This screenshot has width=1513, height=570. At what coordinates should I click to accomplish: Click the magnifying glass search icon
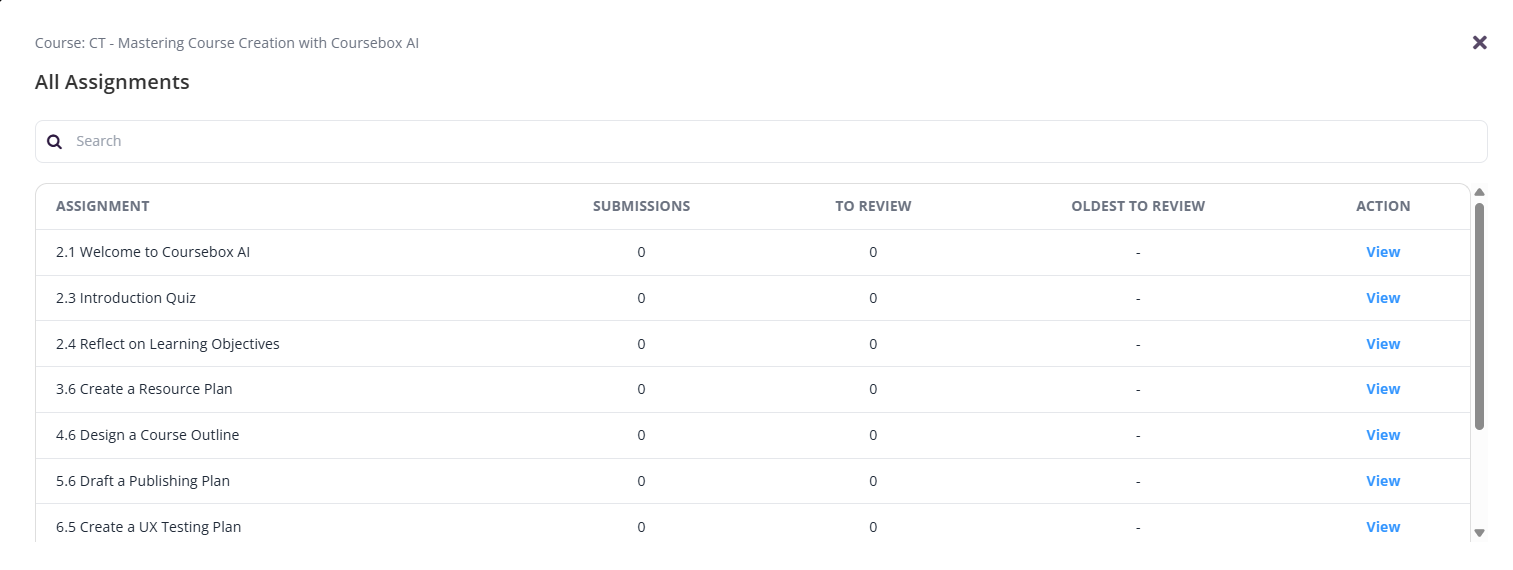click(x=55, y=142)
